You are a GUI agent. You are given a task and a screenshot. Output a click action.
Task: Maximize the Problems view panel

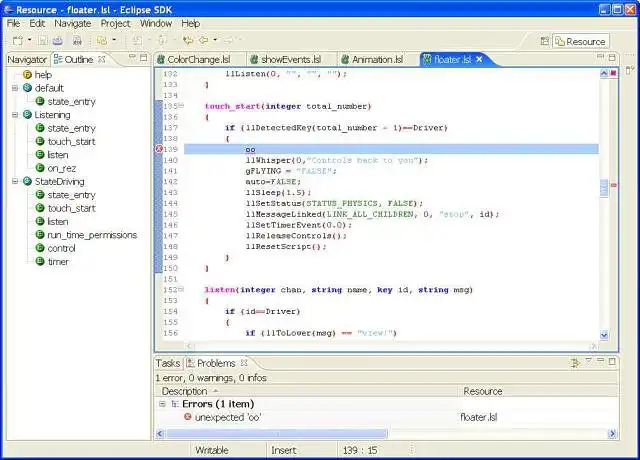[x=612, y=361]
